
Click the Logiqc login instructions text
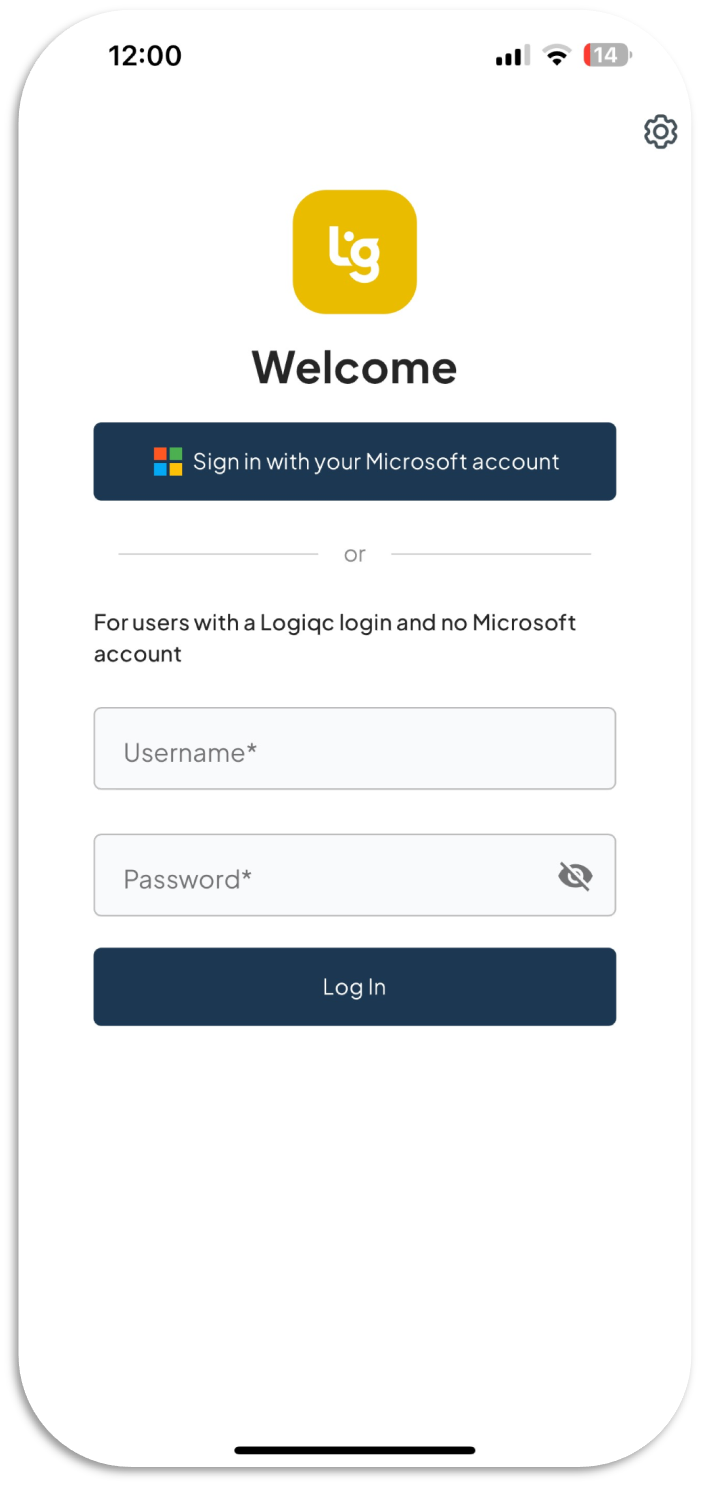point(334,637)
